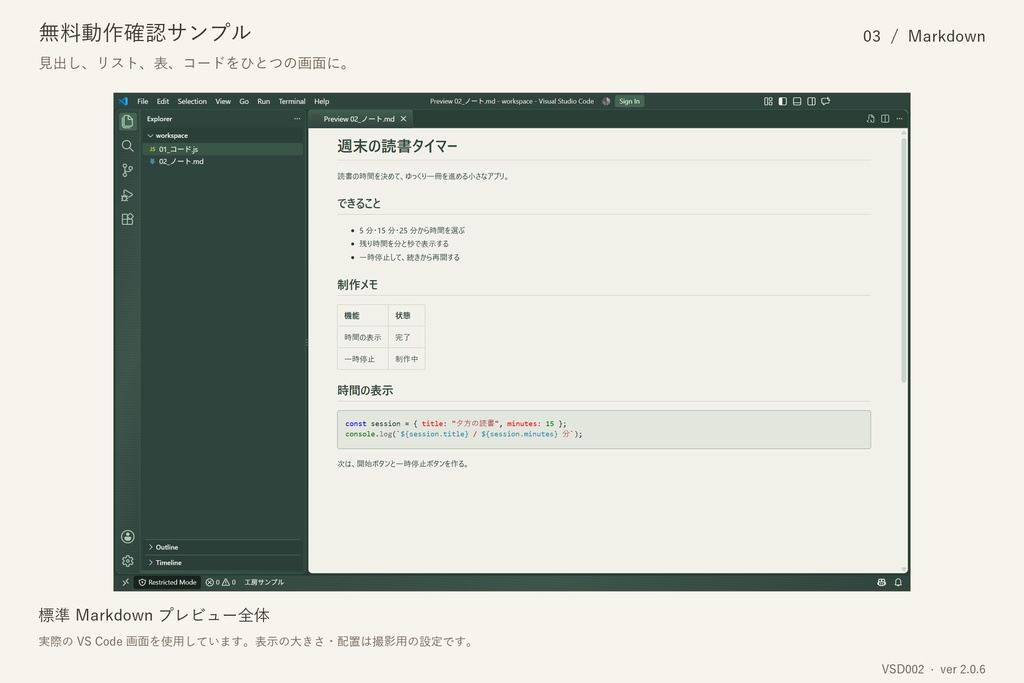The height and width of the screenshot is (683, 1024).
Task: Click the JS file icon of 01_コード.js
Action: (x=152, y=150)
